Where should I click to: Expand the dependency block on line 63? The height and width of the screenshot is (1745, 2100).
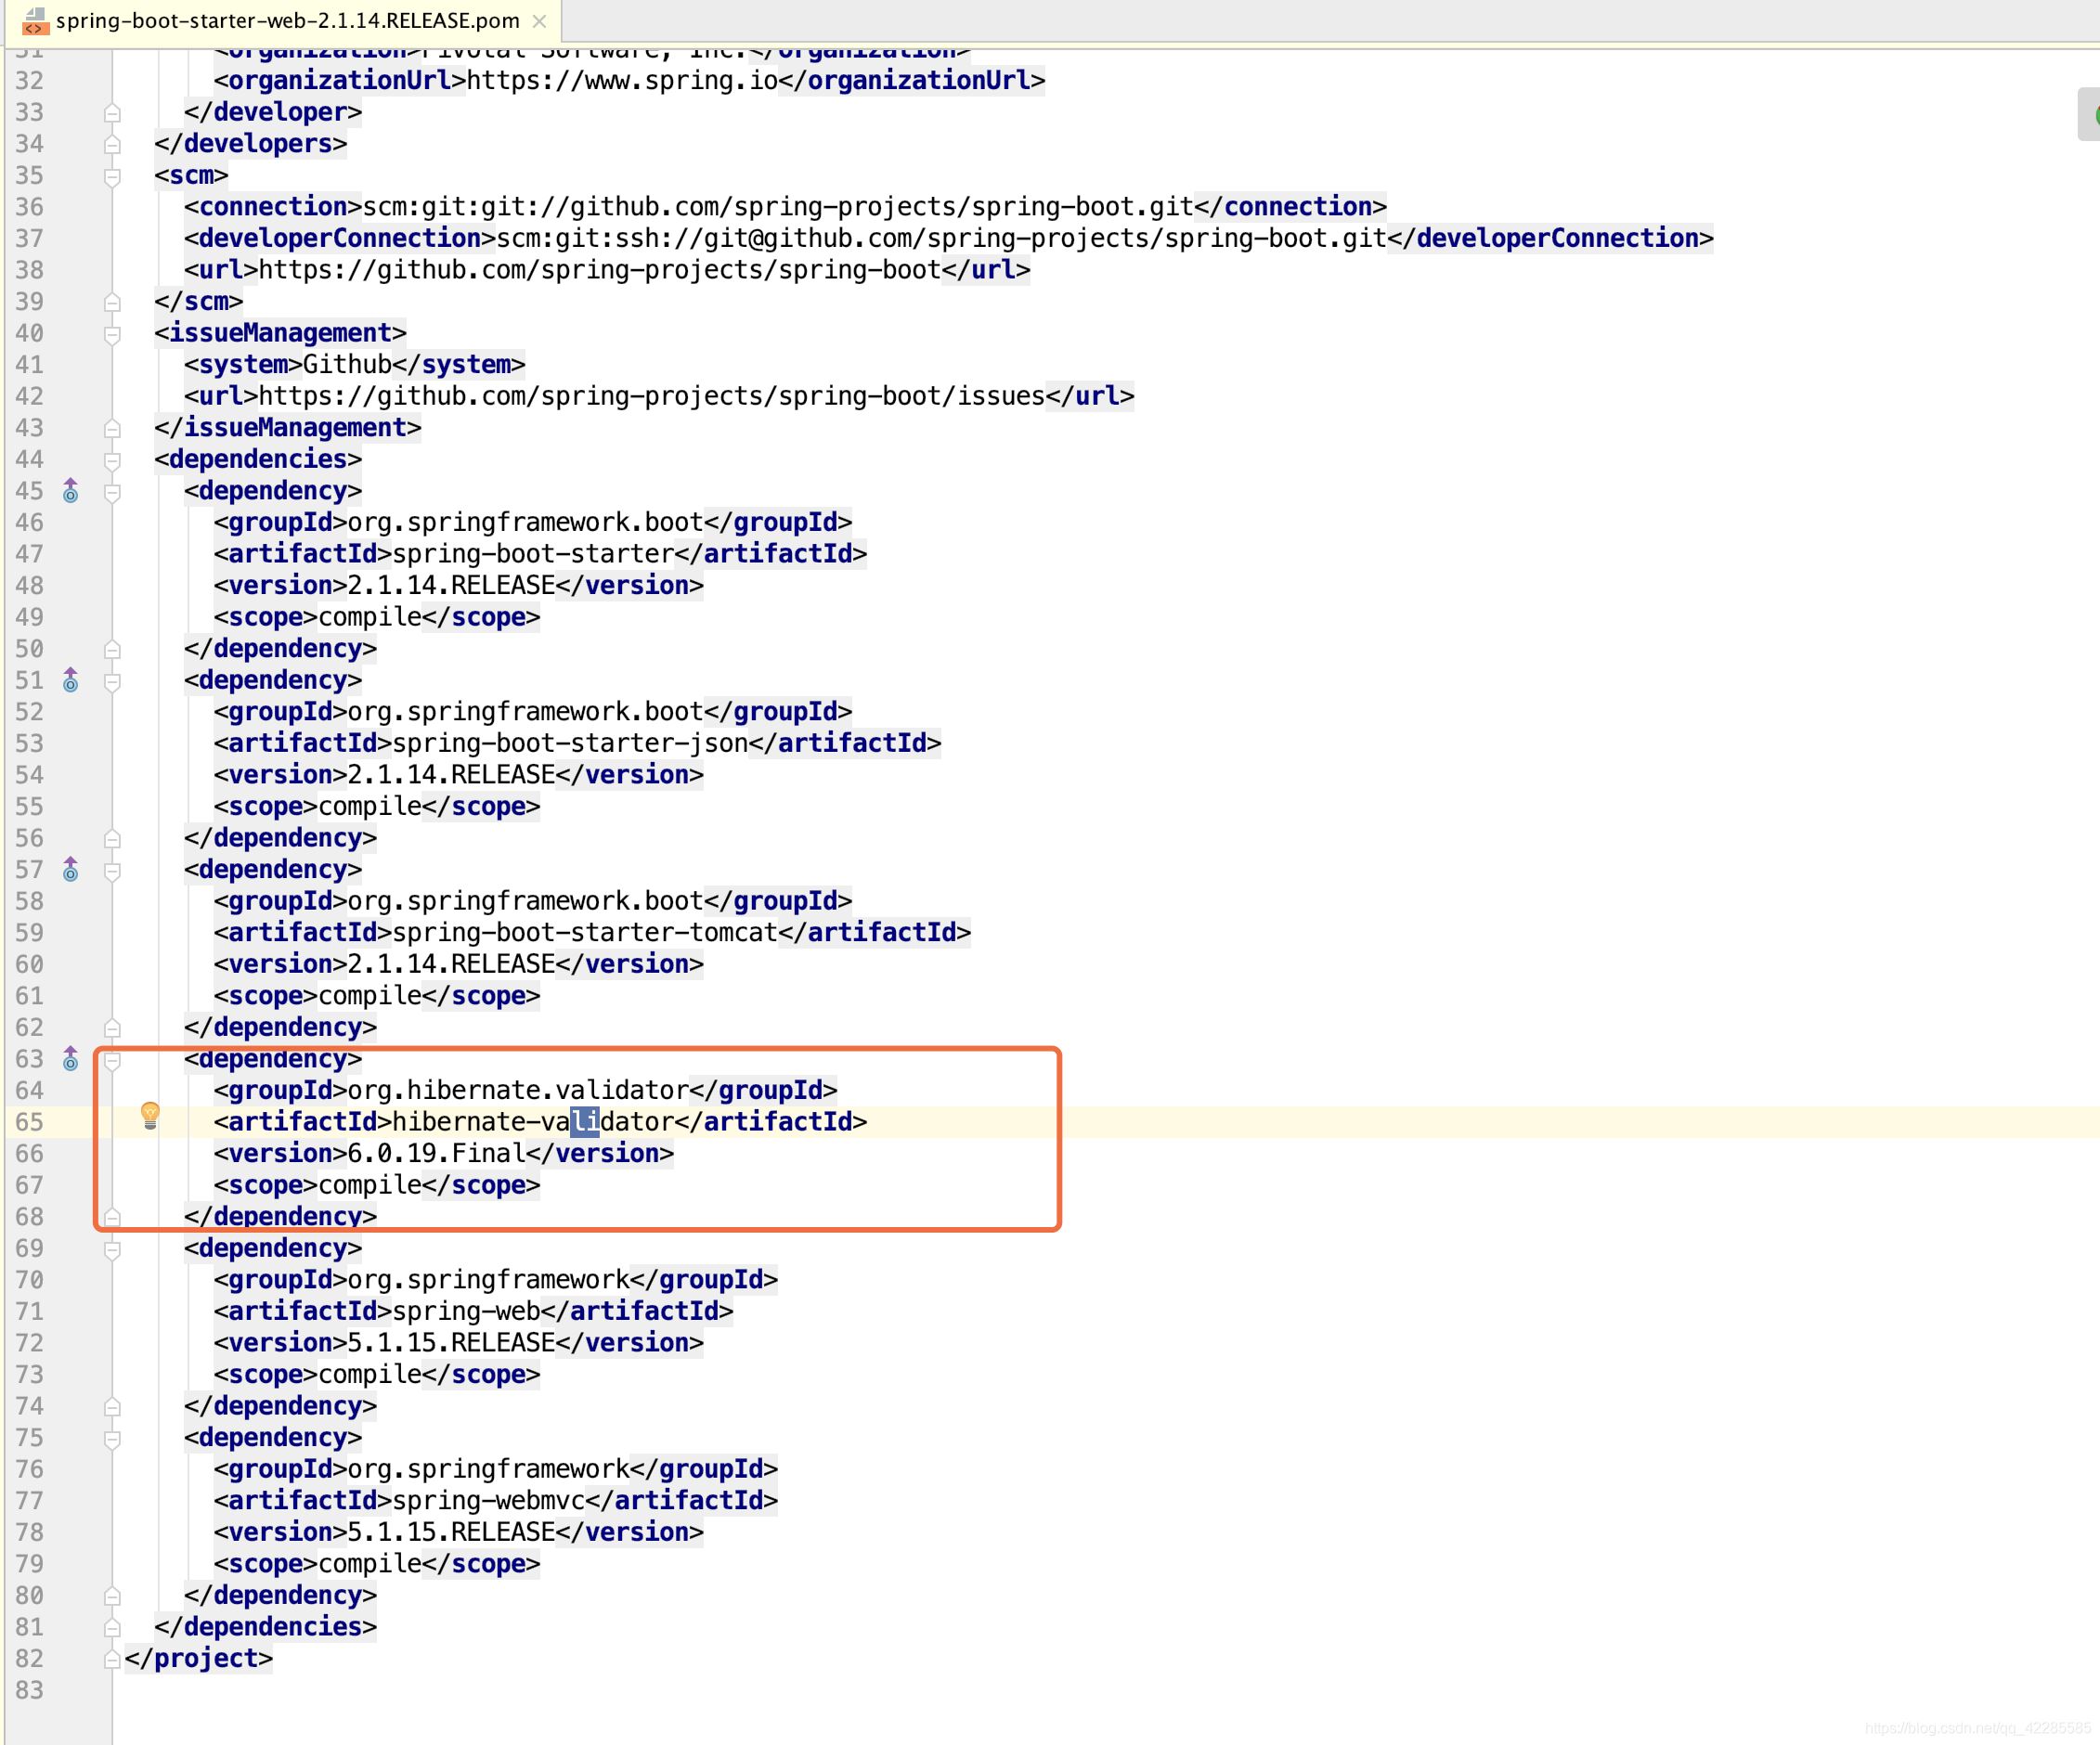click(x=111, y=1058)
